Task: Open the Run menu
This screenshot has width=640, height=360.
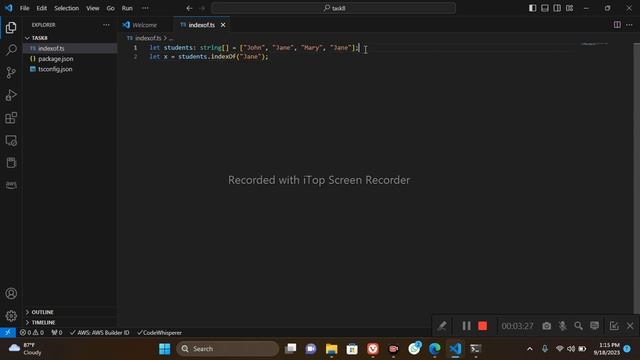Action: coord(127,8)
